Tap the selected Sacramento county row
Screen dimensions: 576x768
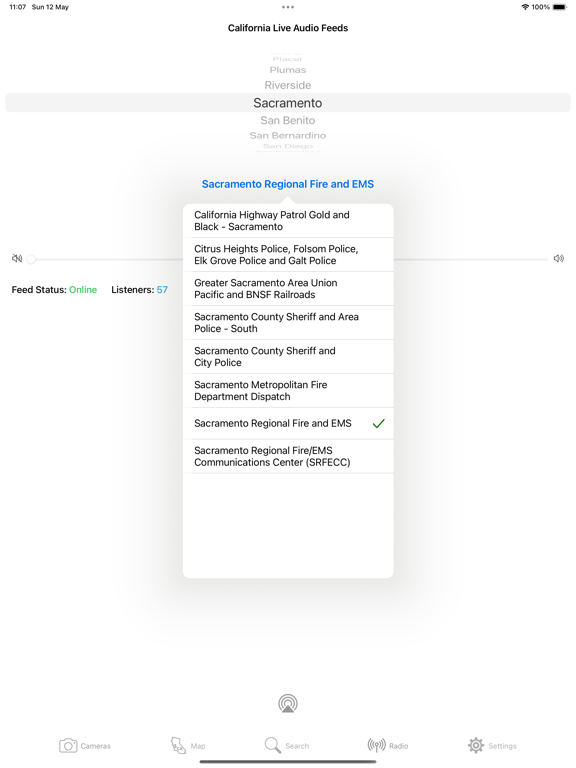[x=288, y=103]
